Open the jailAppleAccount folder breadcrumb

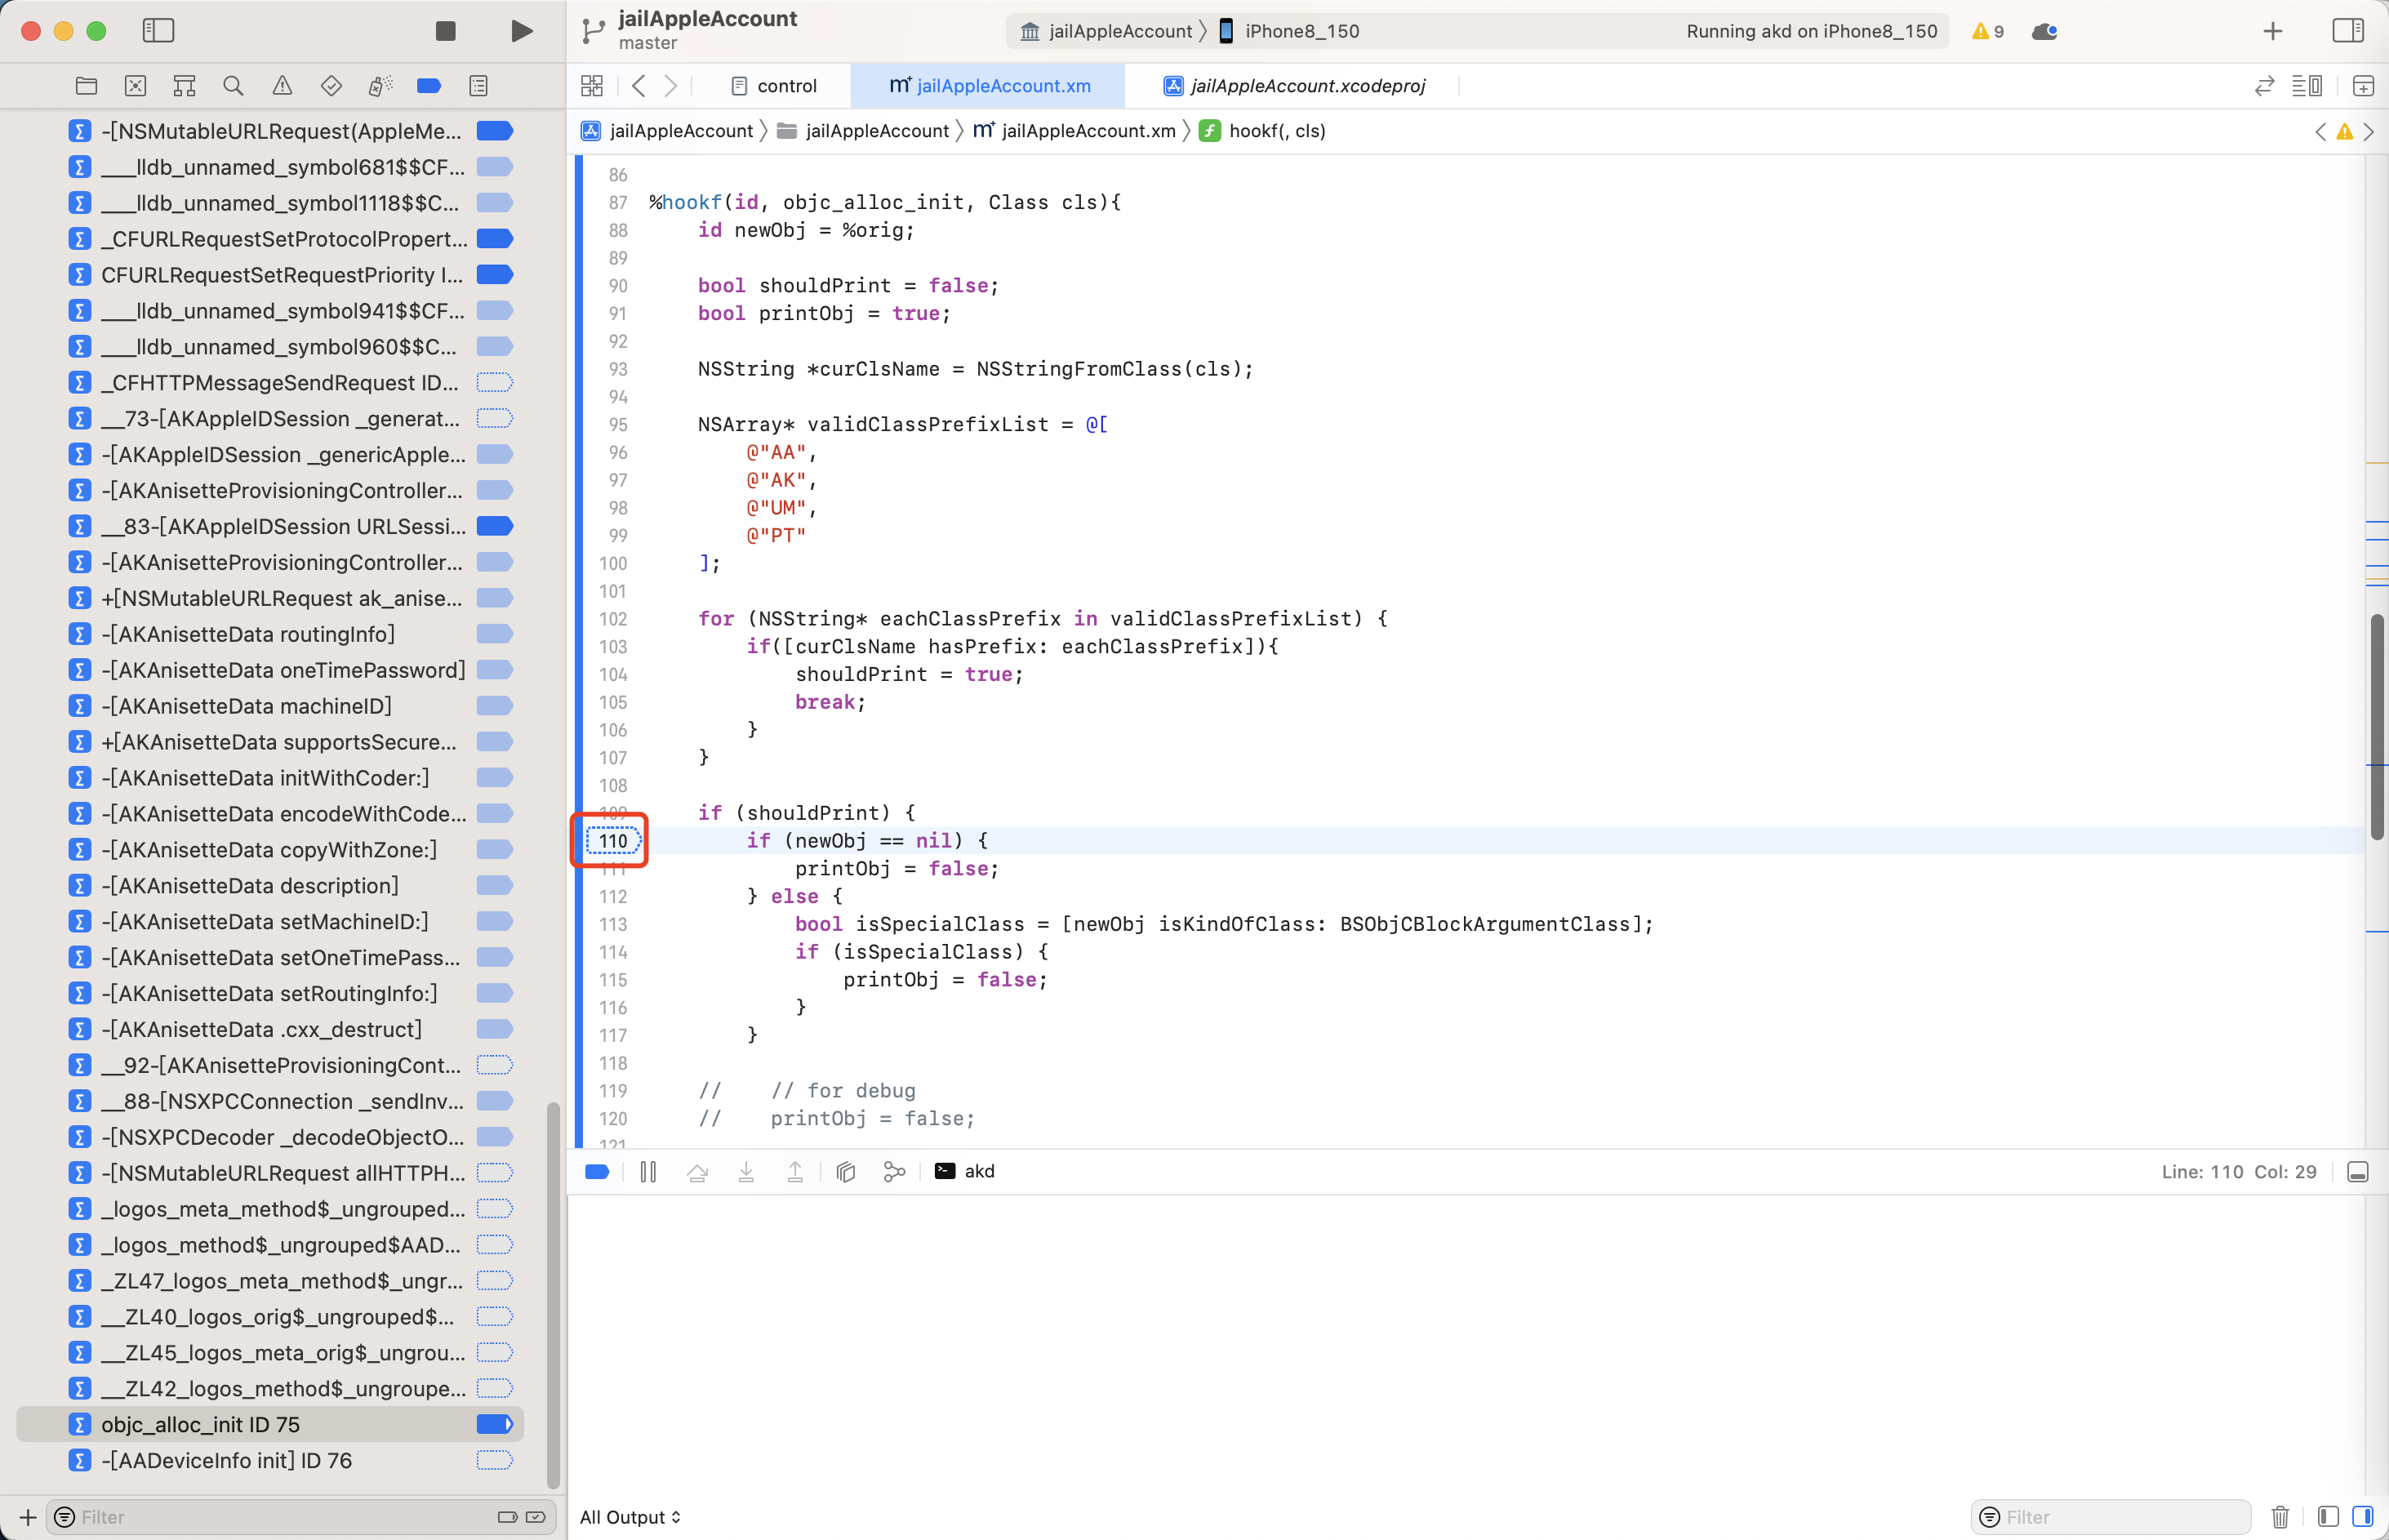point(863,131)
